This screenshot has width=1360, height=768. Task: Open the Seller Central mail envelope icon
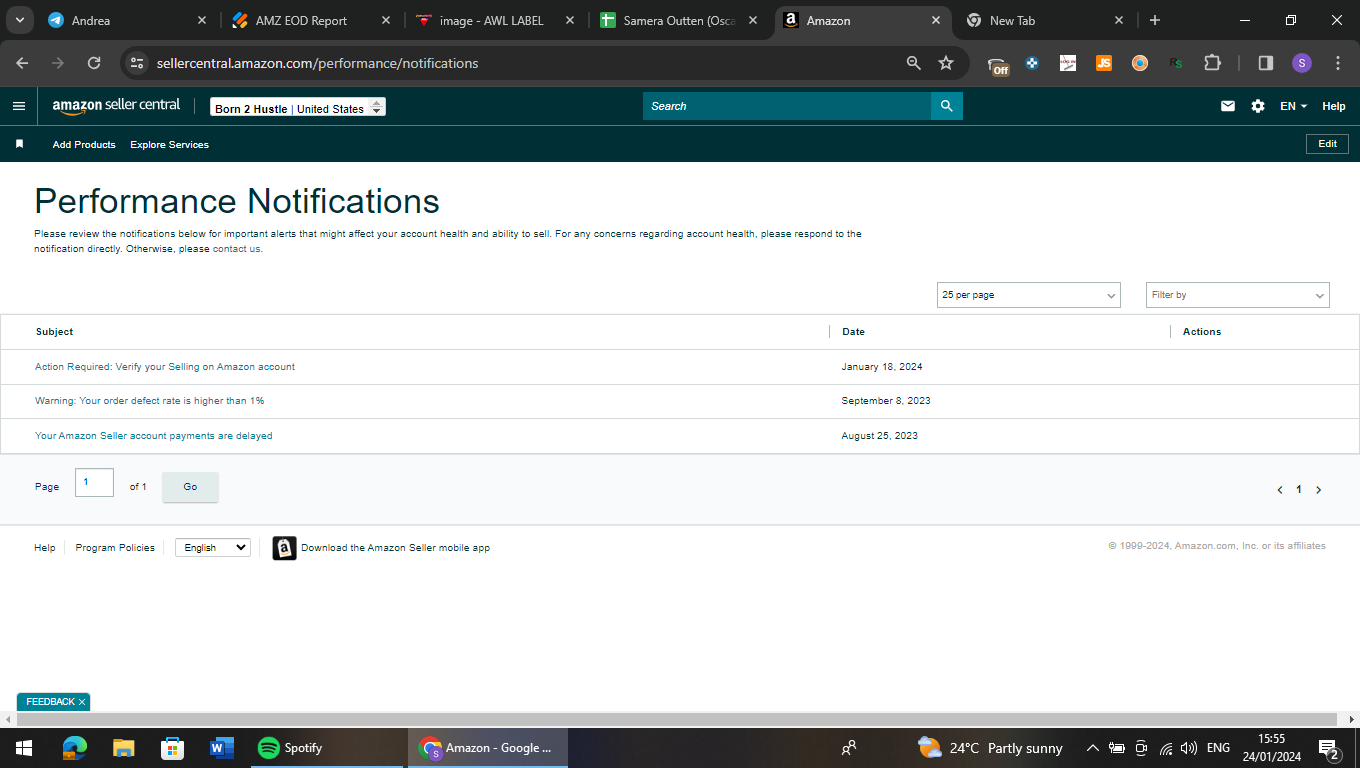[x=1228, y=106]
